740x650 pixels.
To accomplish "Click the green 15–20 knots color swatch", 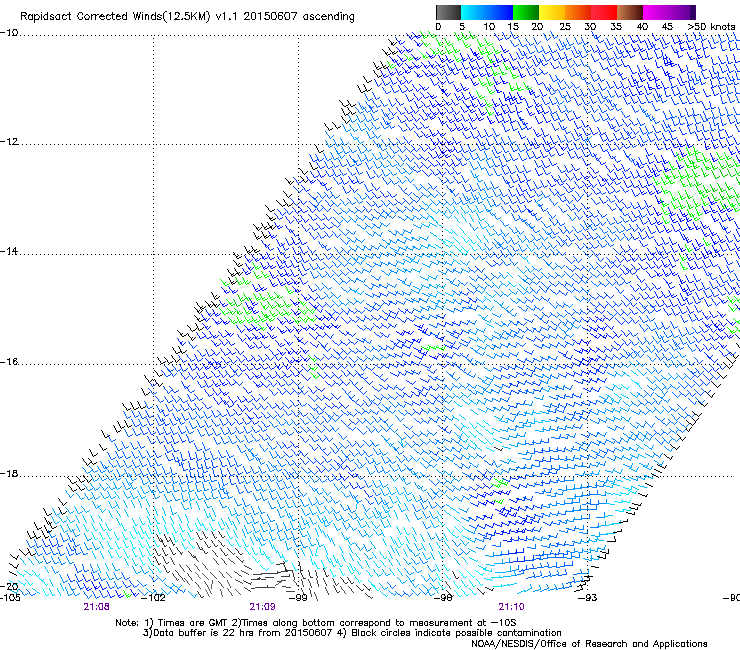I will 526,12.
